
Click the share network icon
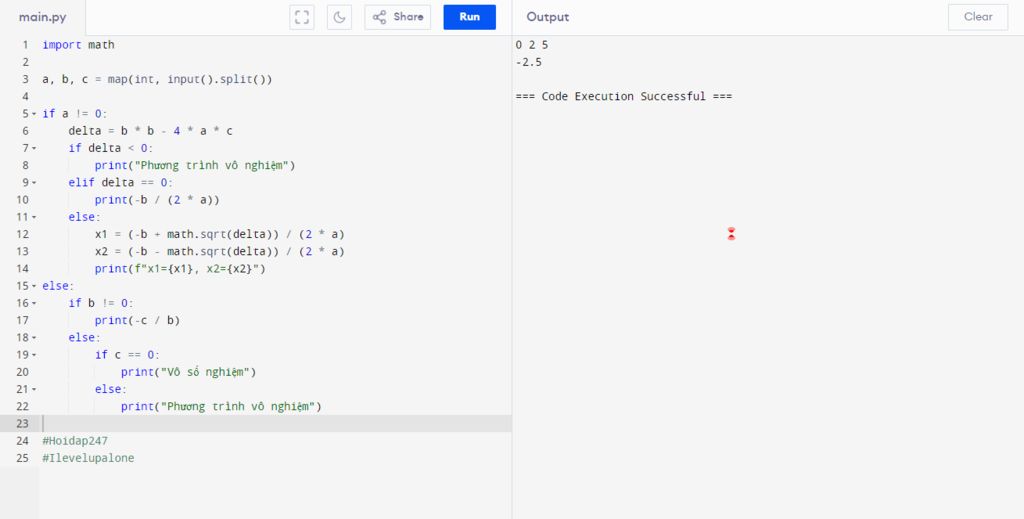[380, 17]
